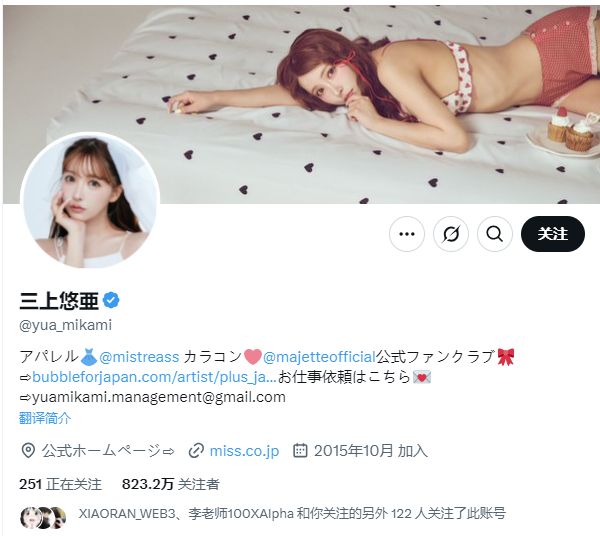View the 251 正在关注 following list

60,484
